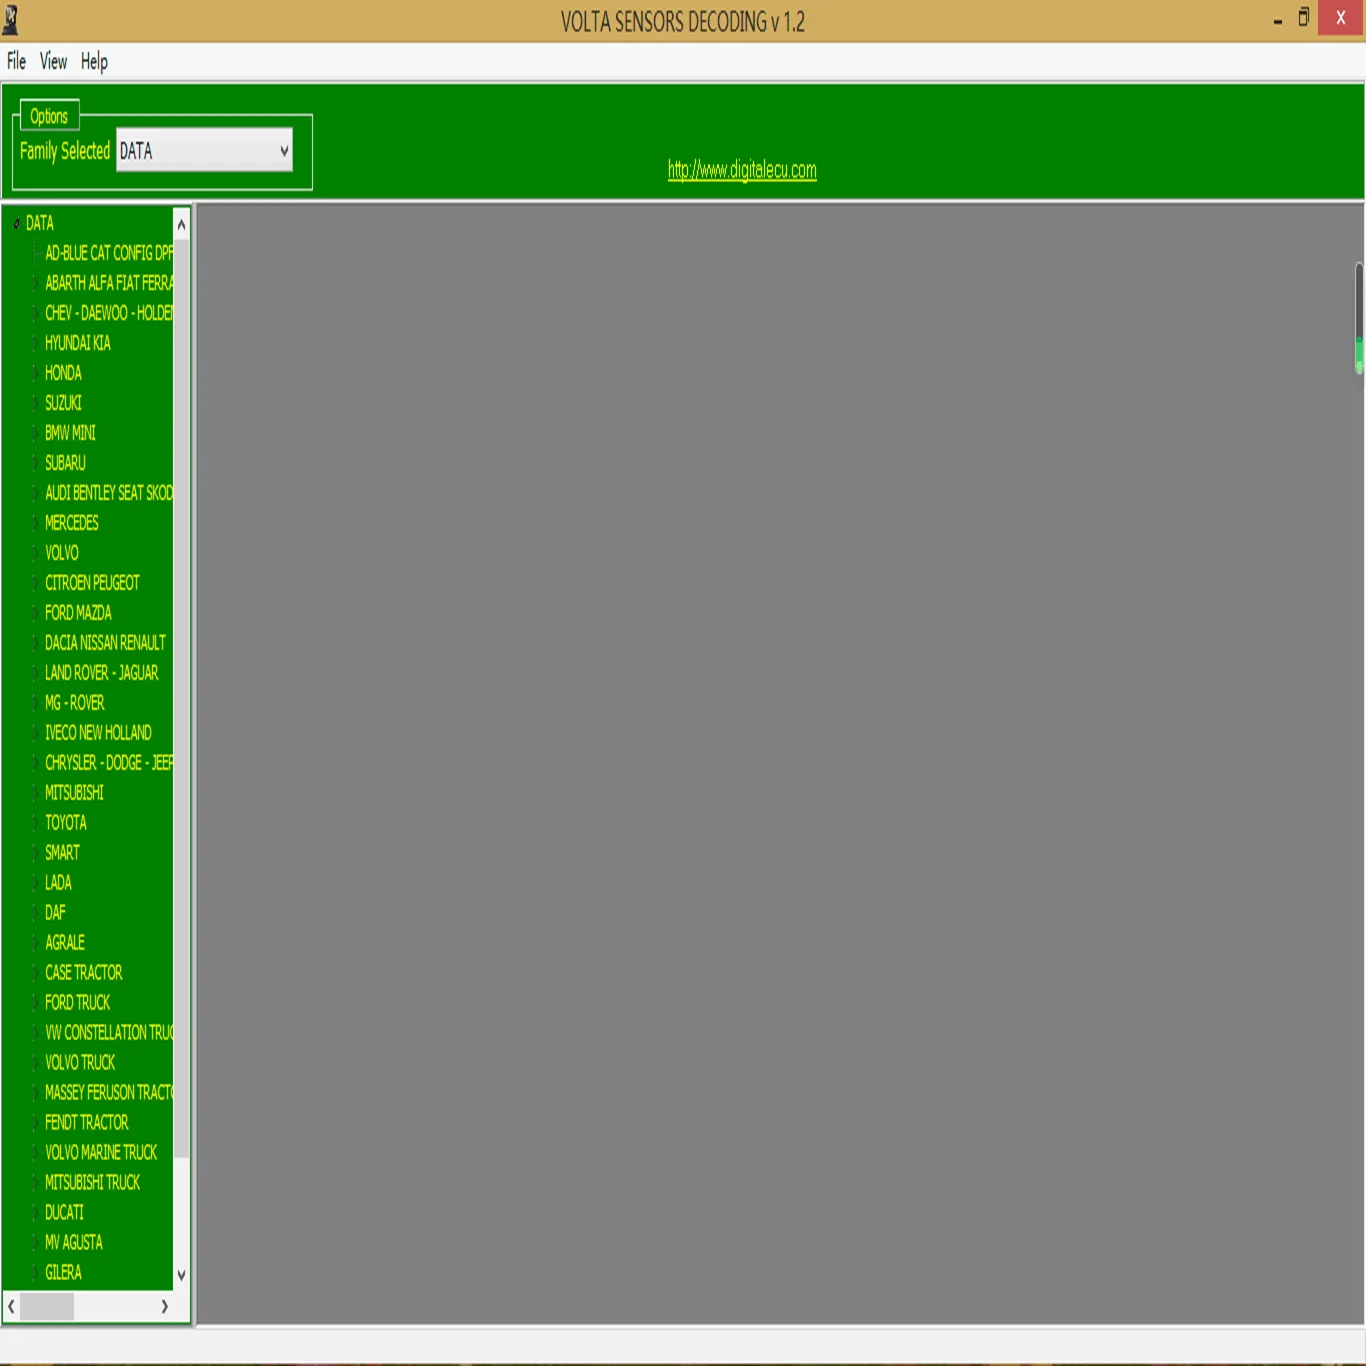Select FENDT TRACTOR in the tree
Viewport: 1366px width, 1366px height.
click(87, 1123)
